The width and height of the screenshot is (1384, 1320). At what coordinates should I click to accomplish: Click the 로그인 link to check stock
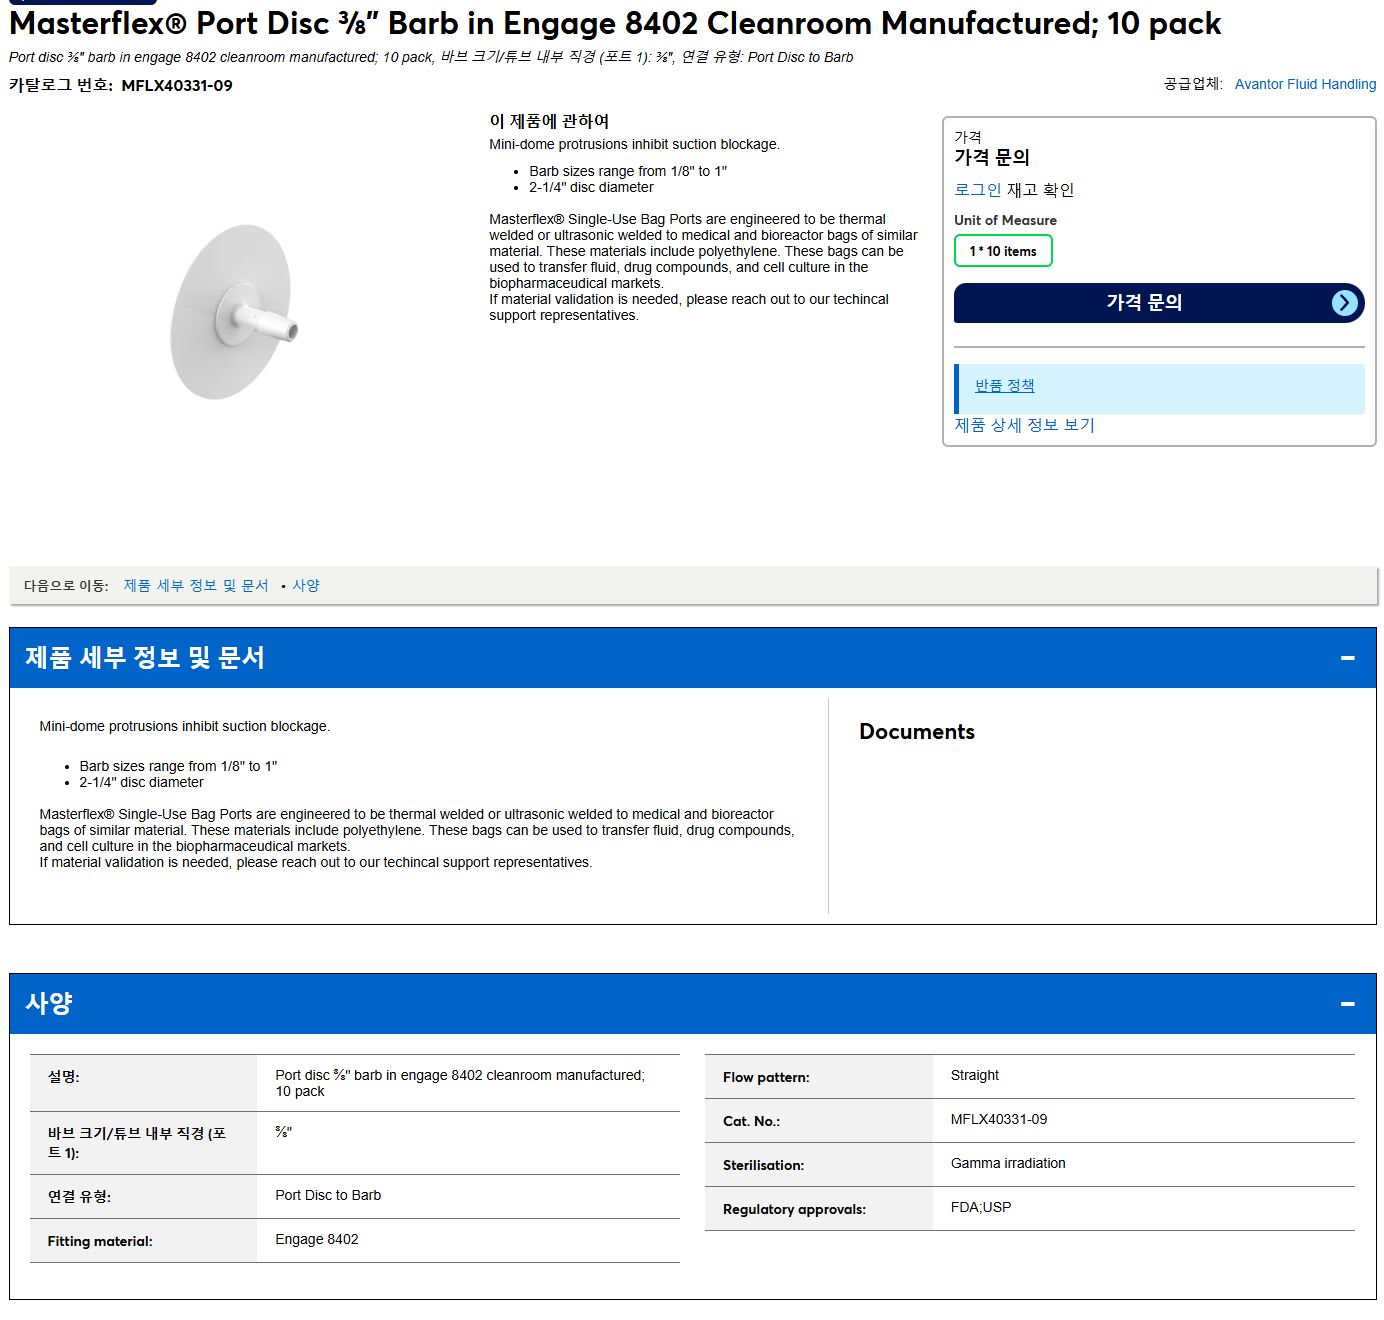click(x=977, y=190)
